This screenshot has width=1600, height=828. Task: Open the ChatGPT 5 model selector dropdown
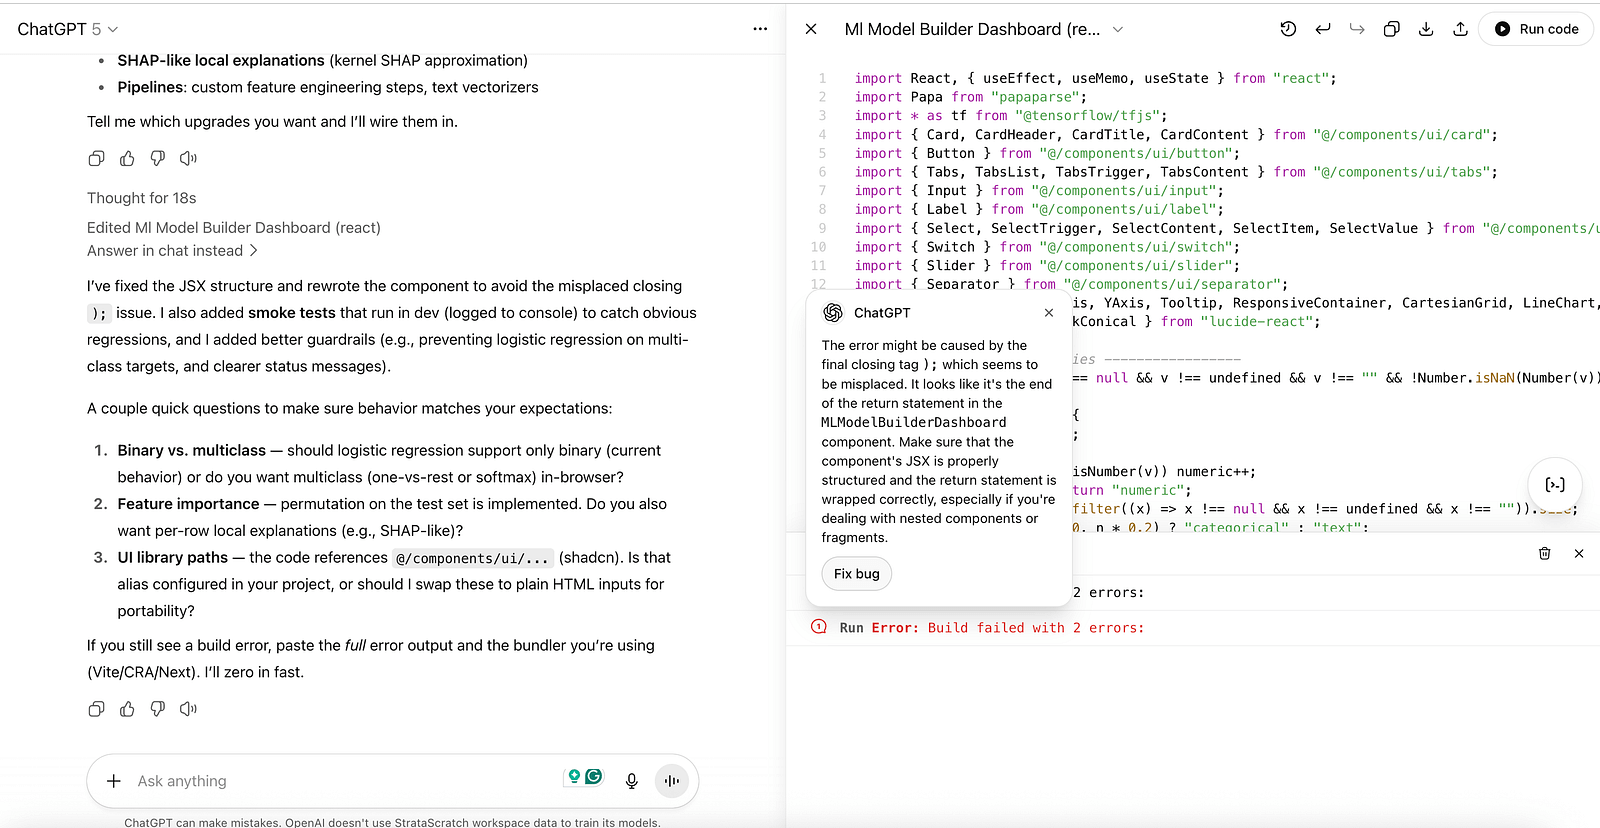67,30
